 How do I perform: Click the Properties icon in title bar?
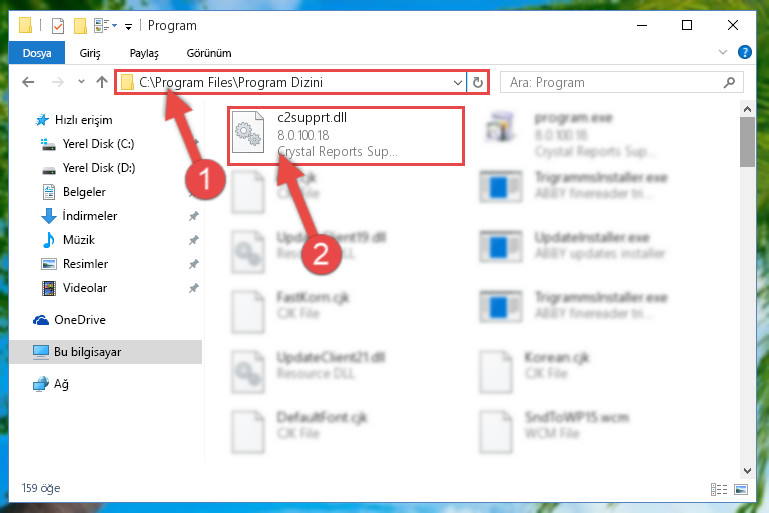[x=57, y=26]
